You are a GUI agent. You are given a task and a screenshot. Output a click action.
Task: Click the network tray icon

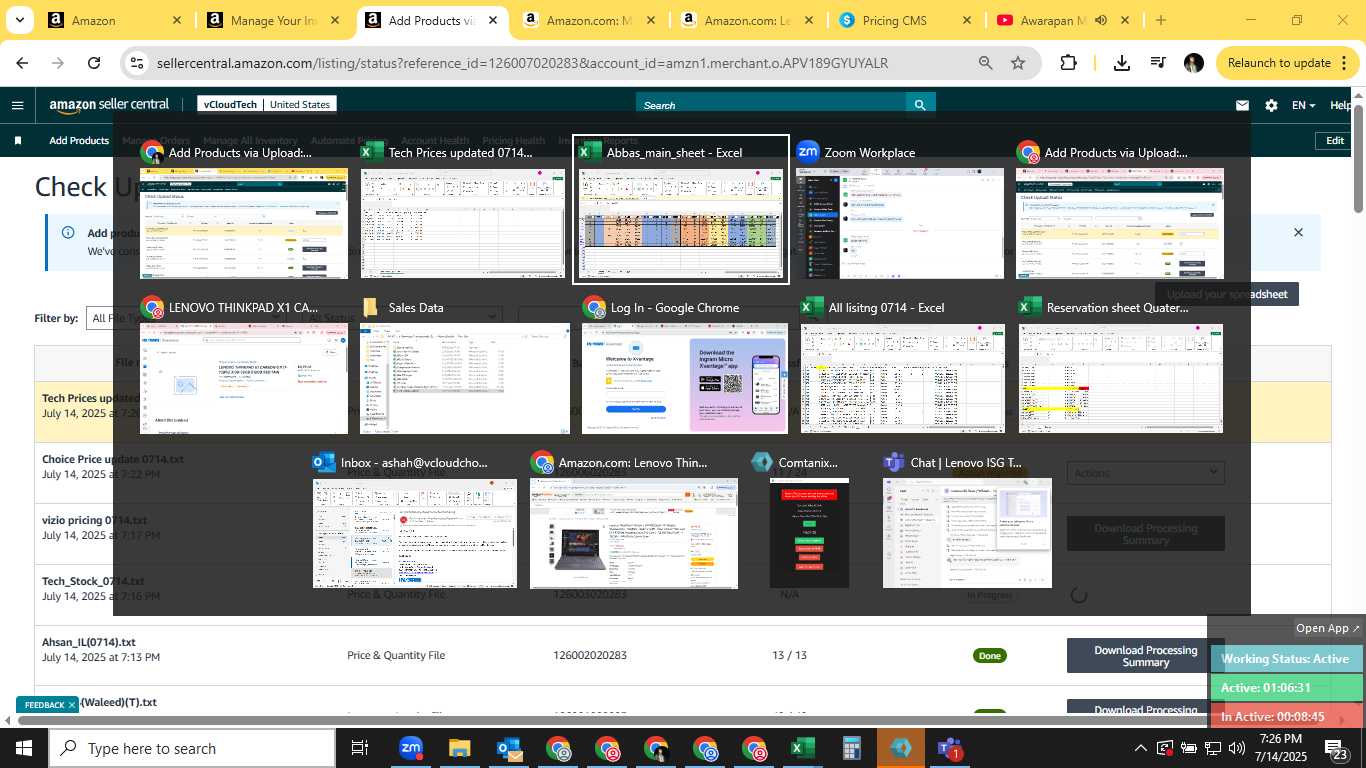click(1213, 748)
